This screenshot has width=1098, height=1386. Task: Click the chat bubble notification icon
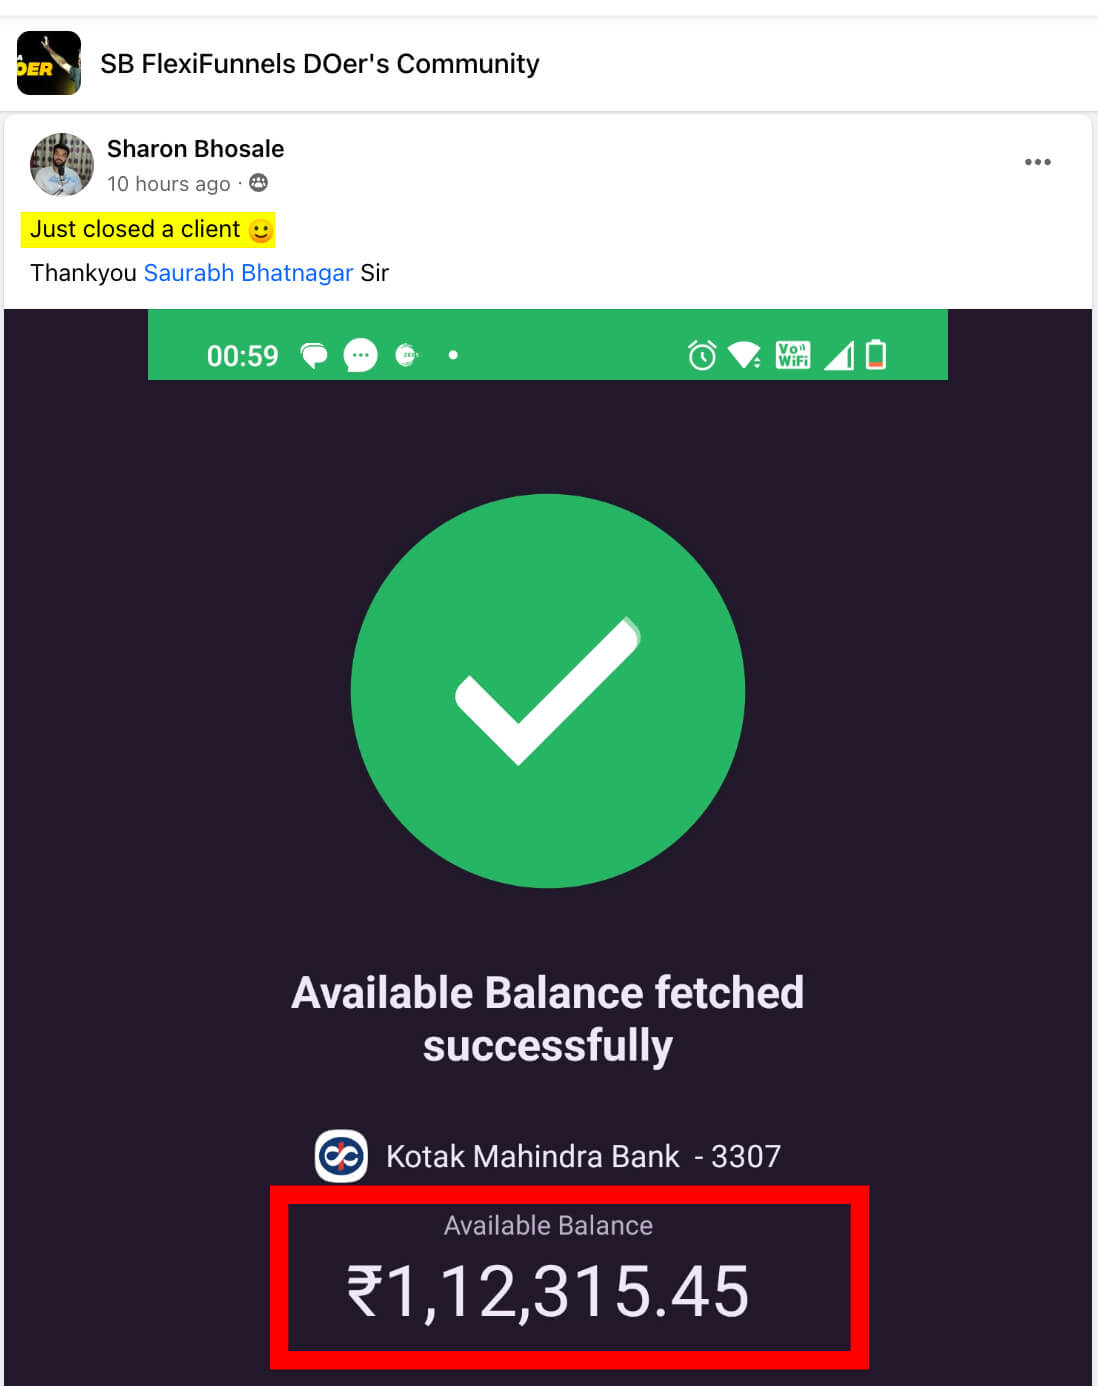point(314,356)
